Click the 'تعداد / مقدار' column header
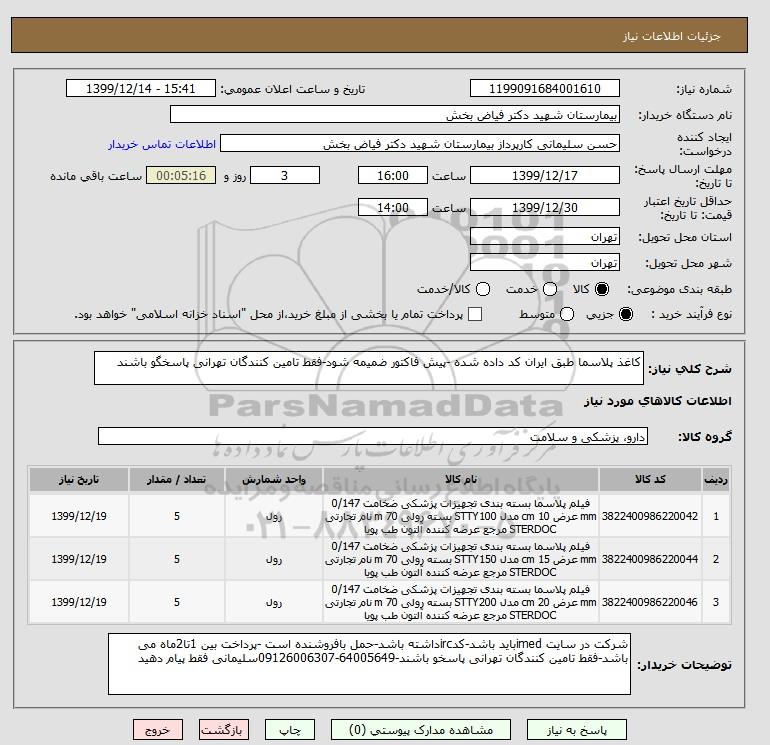Image resolution: width=770 pixels, height=745 pixels. 177,479
